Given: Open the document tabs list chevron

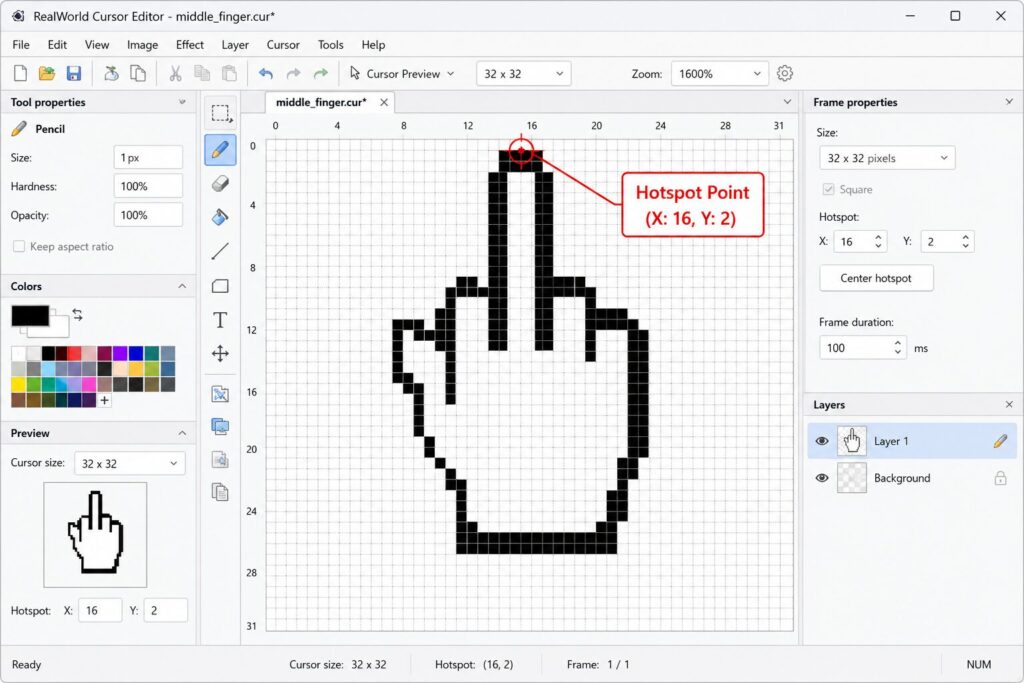Looking at the screenshot, I should [x=787, y=102].
